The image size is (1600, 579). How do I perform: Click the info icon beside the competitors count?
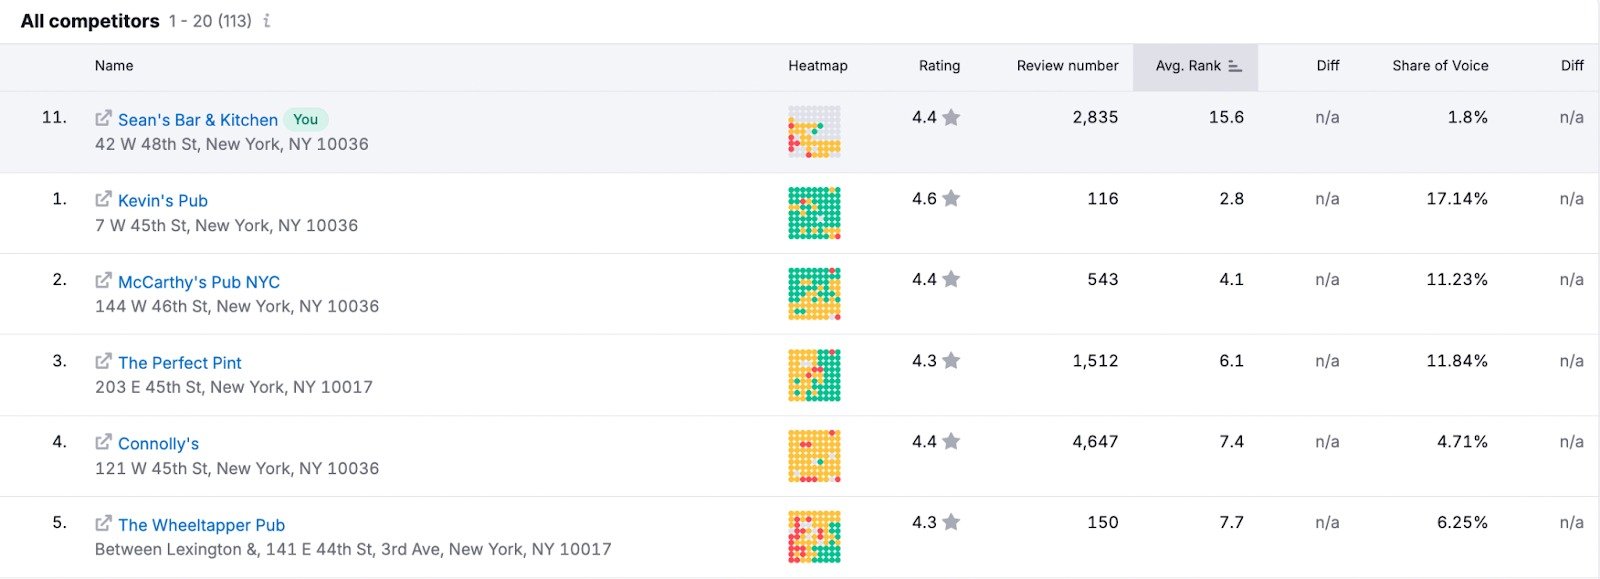[264, 20]
